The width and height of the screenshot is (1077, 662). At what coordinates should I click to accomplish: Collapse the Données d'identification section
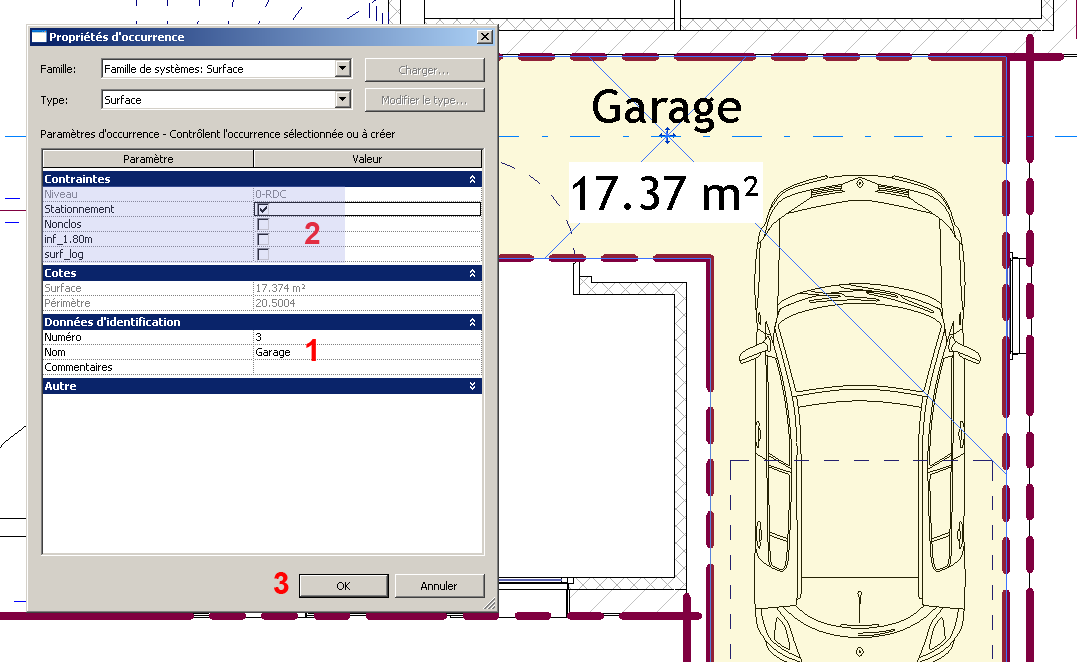472,322
